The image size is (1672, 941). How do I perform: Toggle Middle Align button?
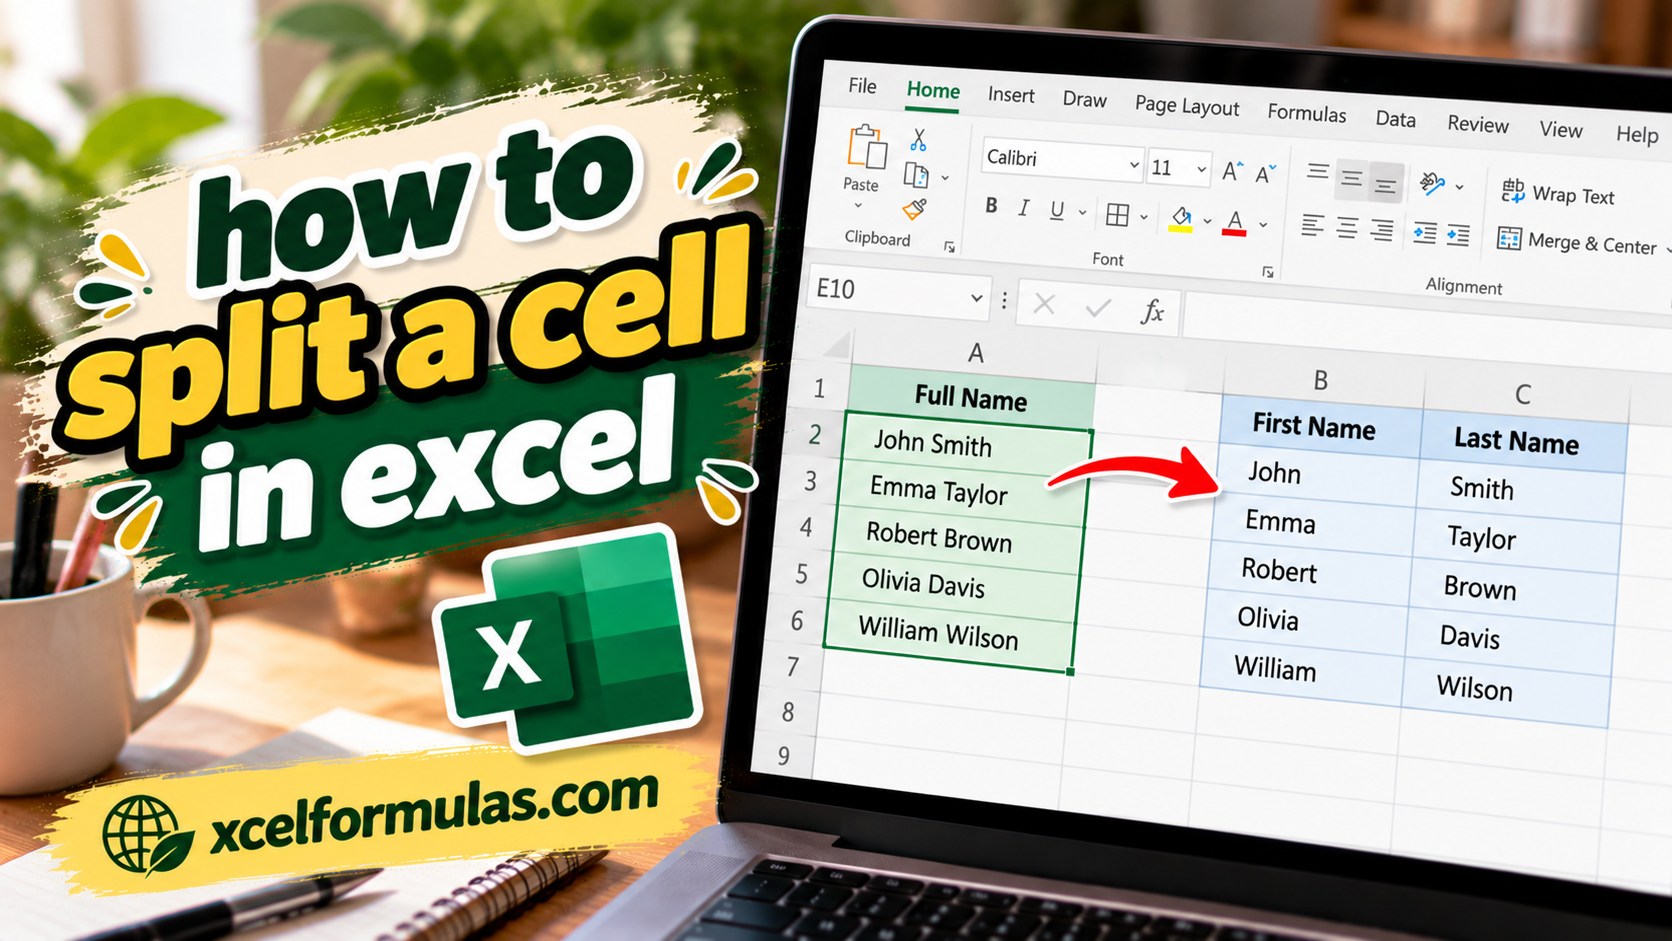[1351, 179]
